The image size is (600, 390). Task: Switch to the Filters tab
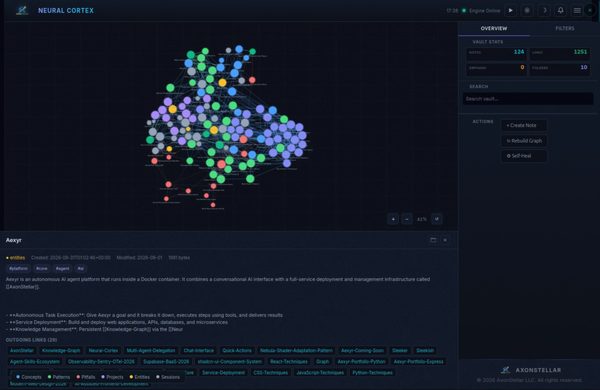click(x=565, y=28)
